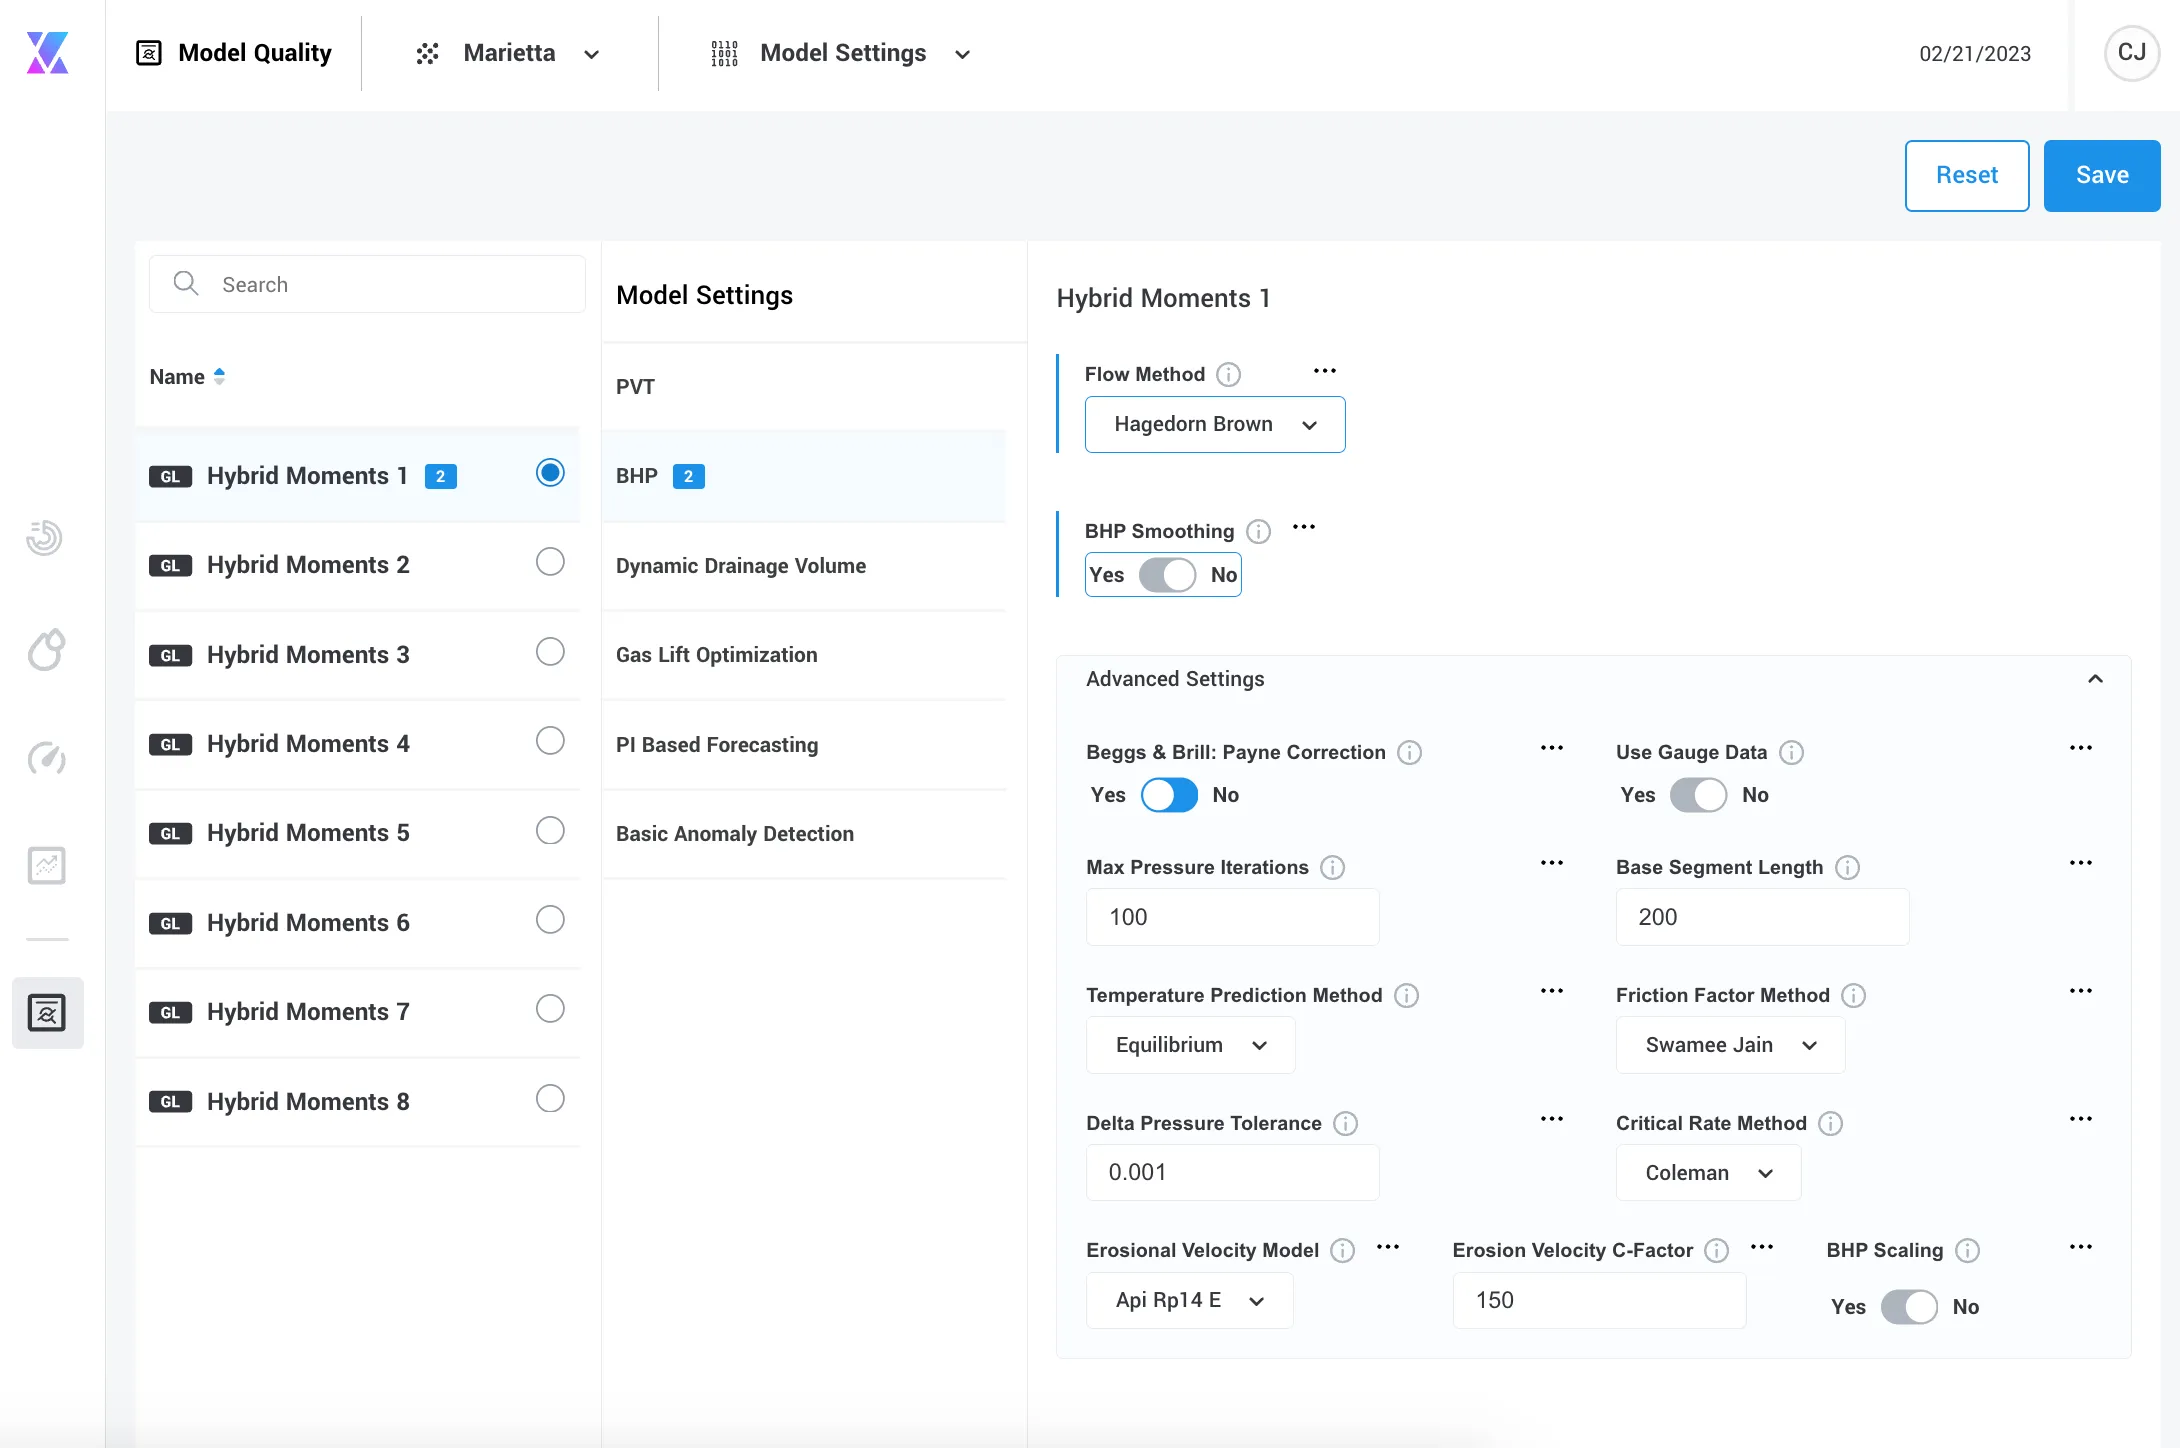This screenshot has width=2180, height=1448.
Task: Select the Dynamic Drainage Volume category
Action: point(804,566)
